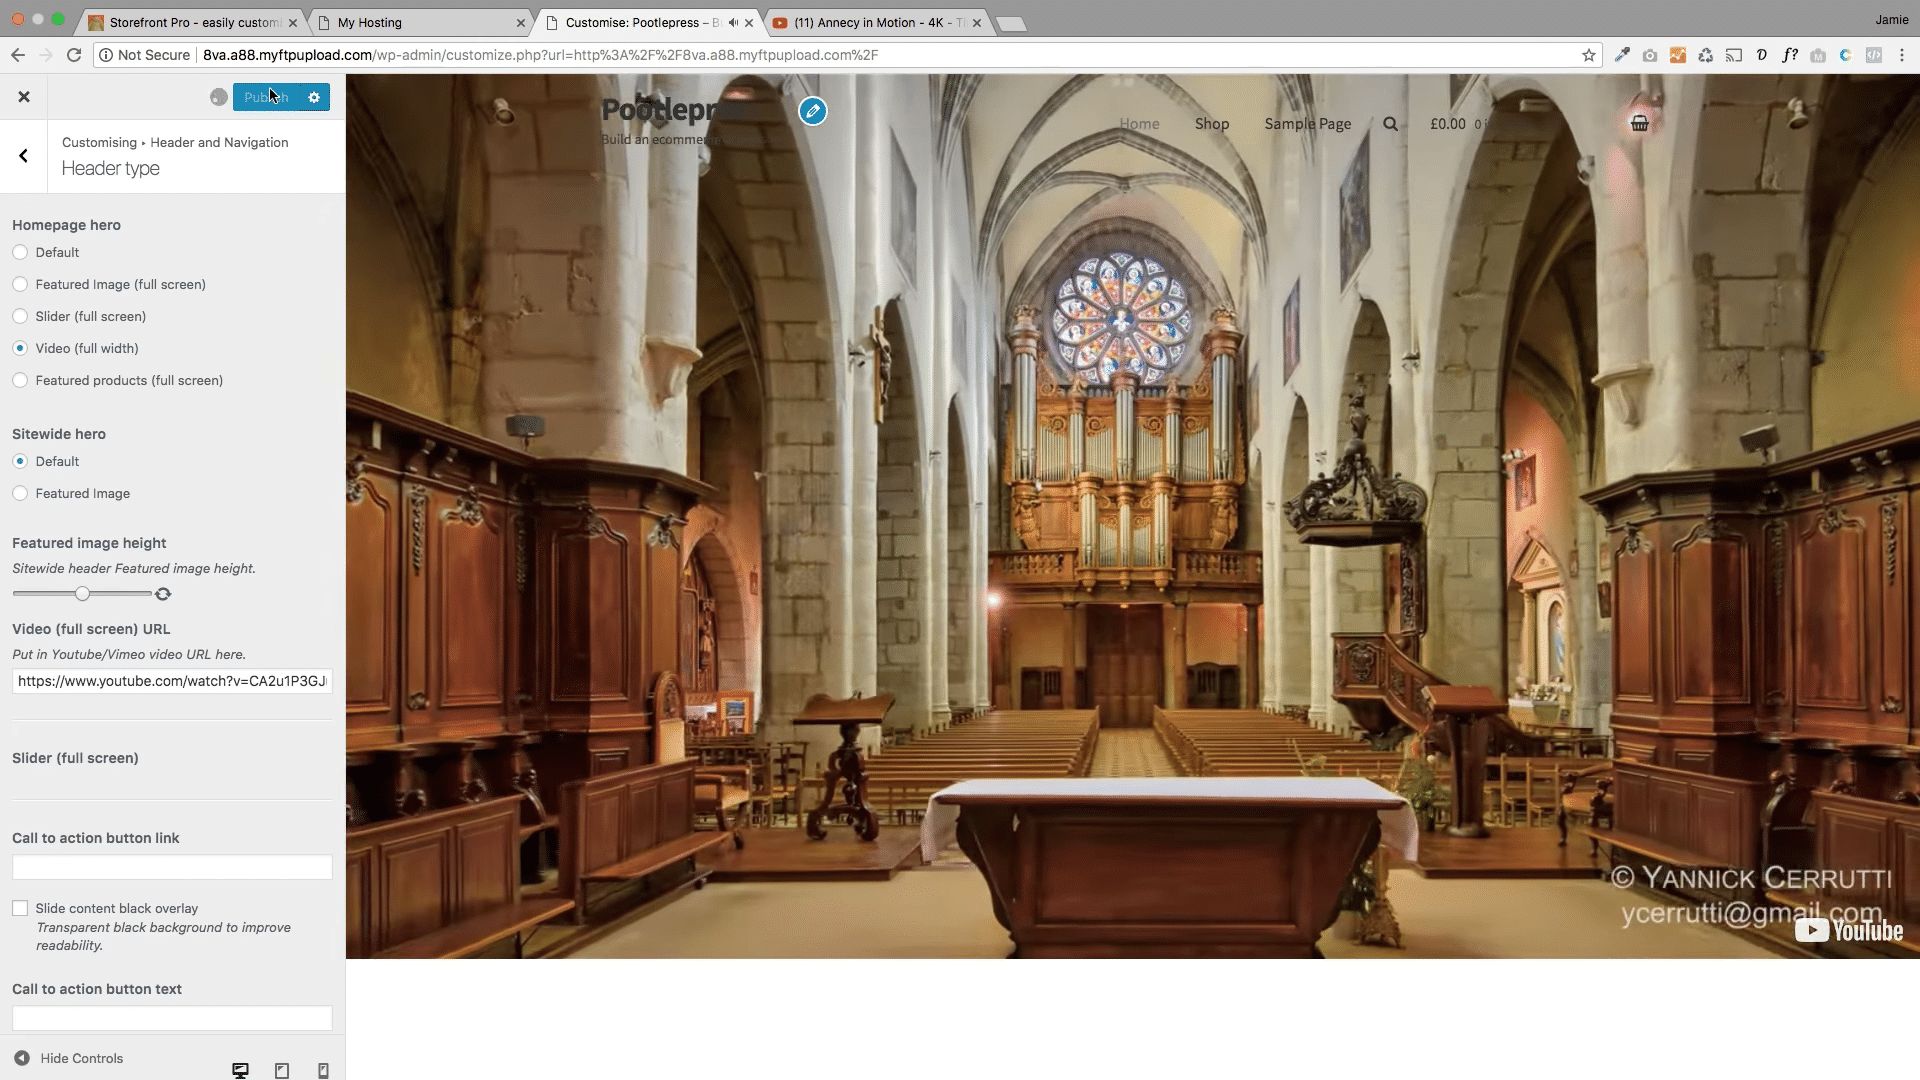Select Featured products (full screen) option
The image size is (1920, 1080).
tap(20, 381)
